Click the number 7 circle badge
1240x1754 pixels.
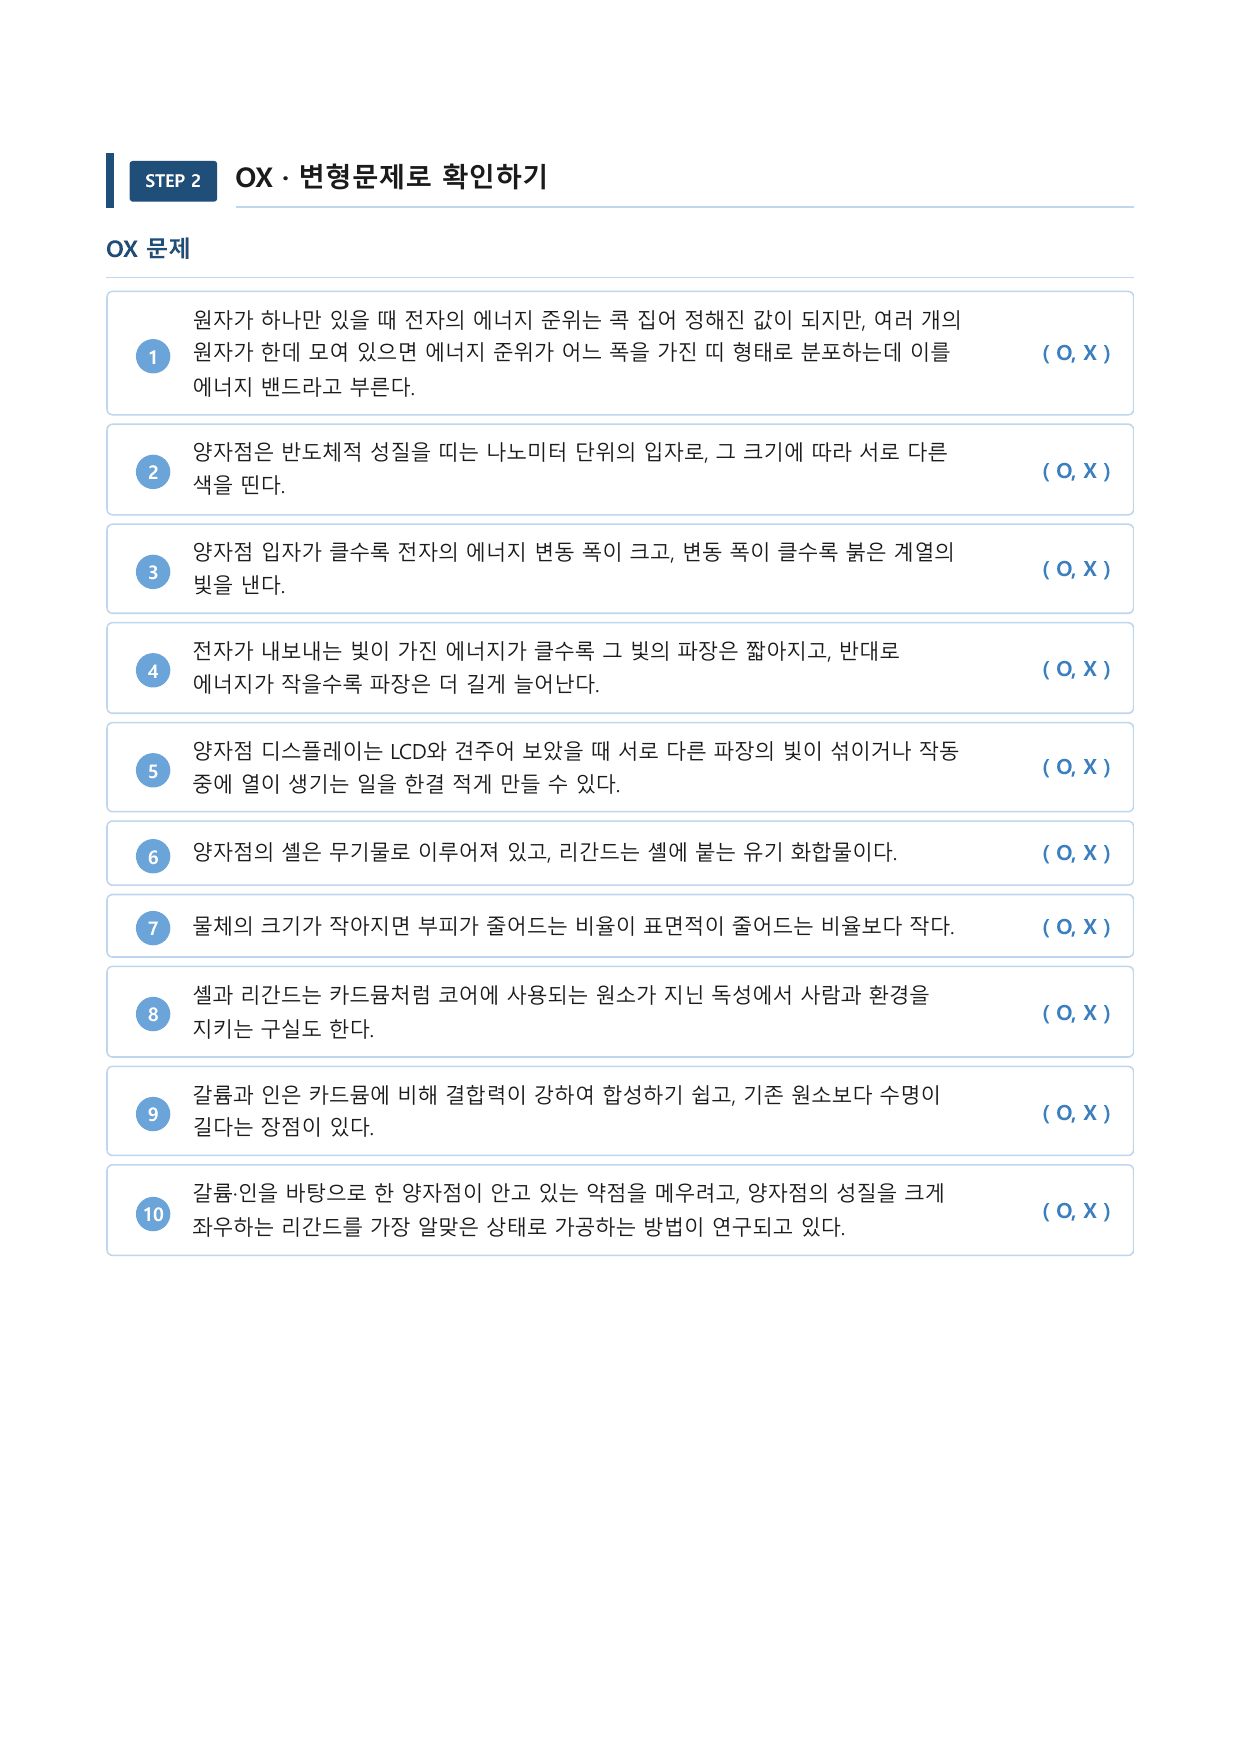tap(153, 928)
